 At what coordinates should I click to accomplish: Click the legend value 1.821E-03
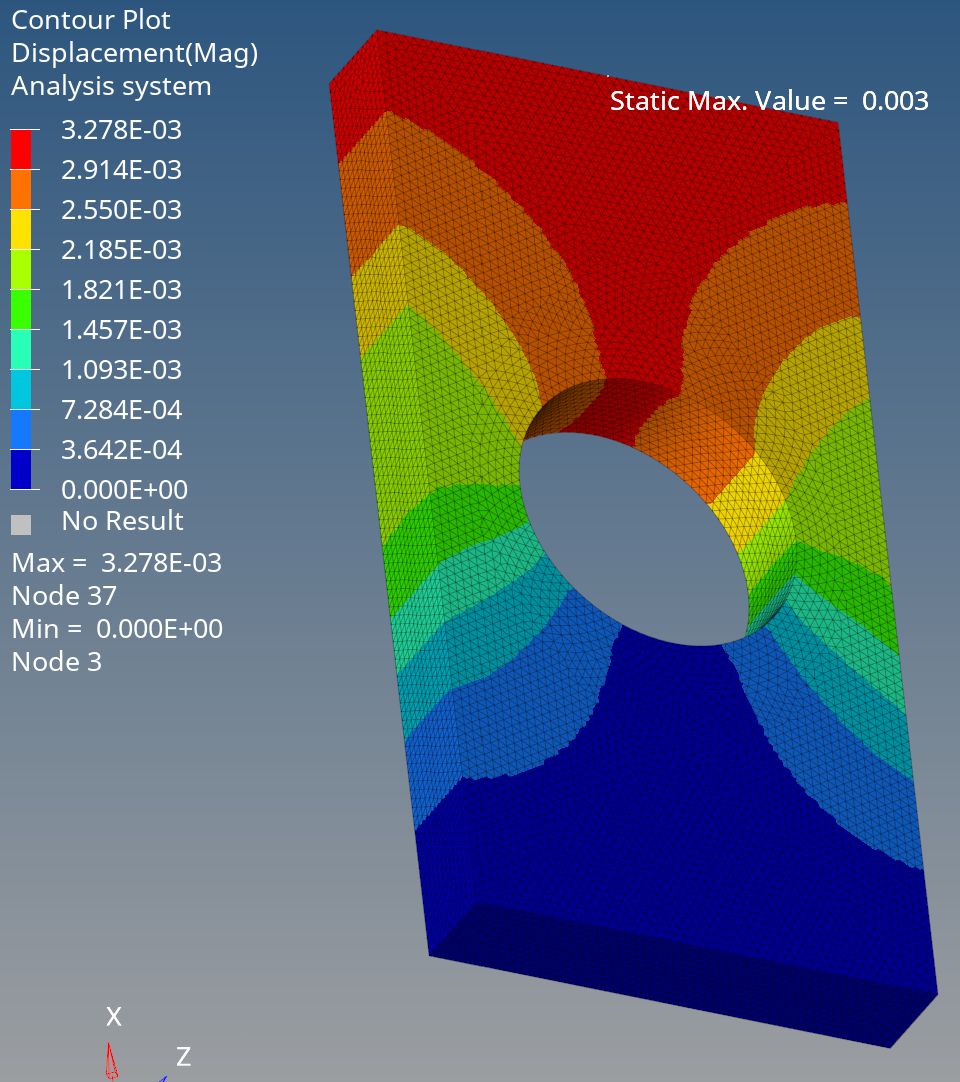point(121,290)
